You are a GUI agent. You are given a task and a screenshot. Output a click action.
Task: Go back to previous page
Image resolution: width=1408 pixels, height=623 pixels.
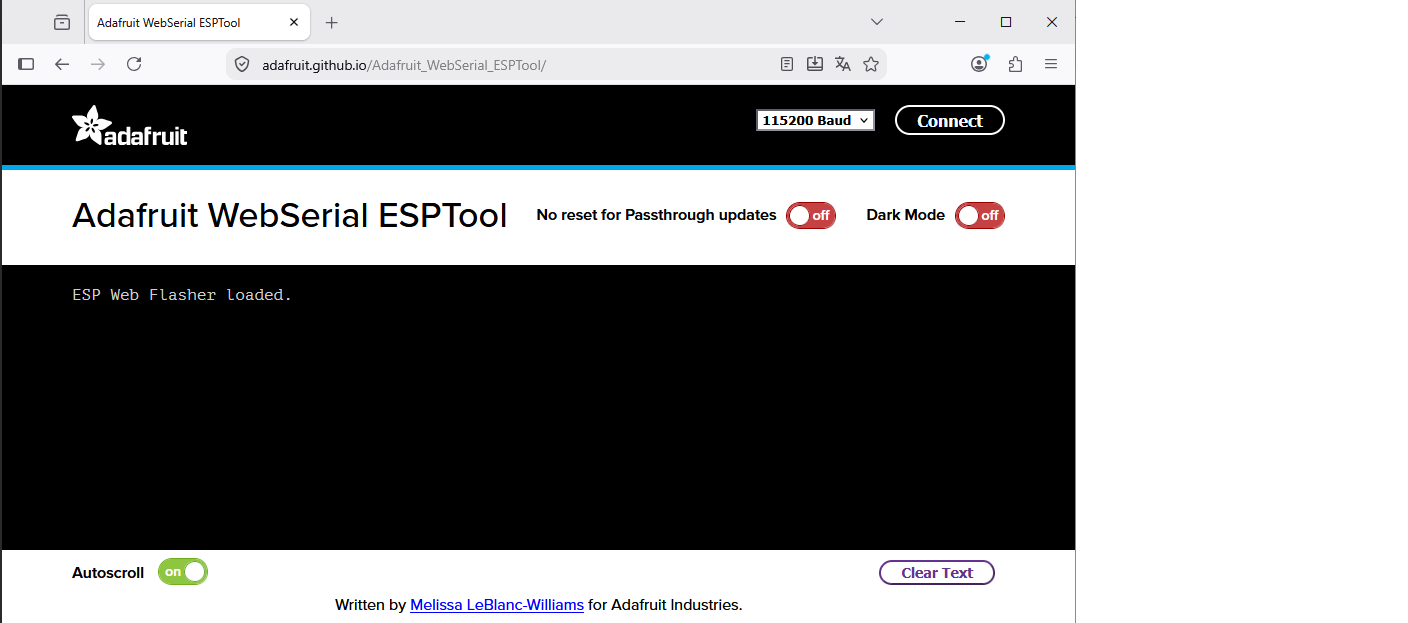tap(62, 64)
